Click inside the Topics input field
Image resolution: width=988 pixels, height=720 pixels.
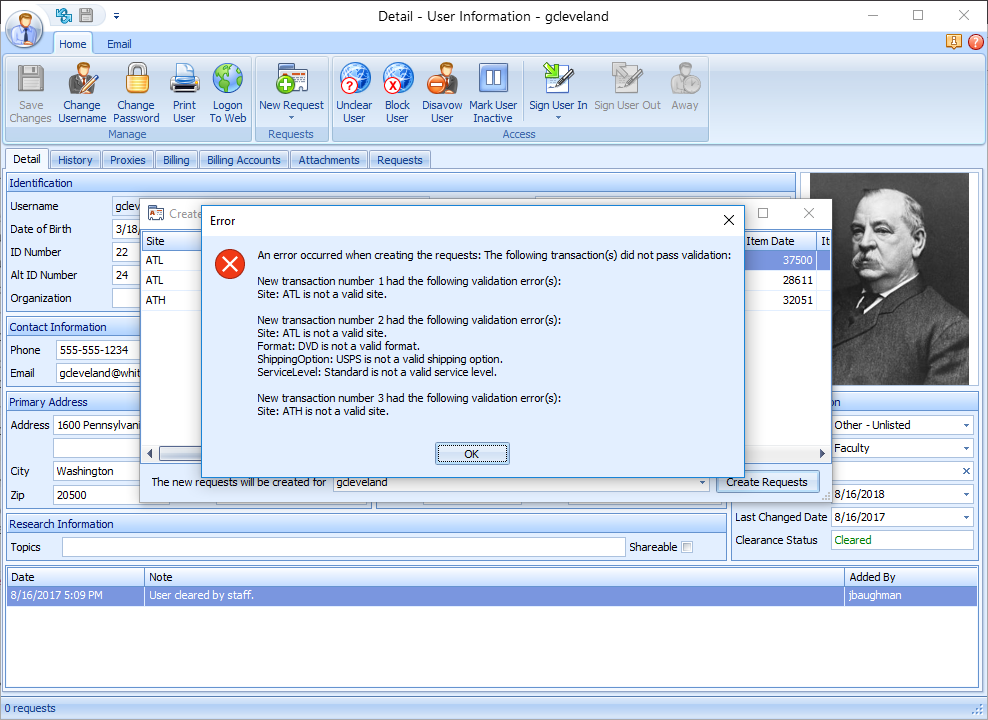[340, 547]
